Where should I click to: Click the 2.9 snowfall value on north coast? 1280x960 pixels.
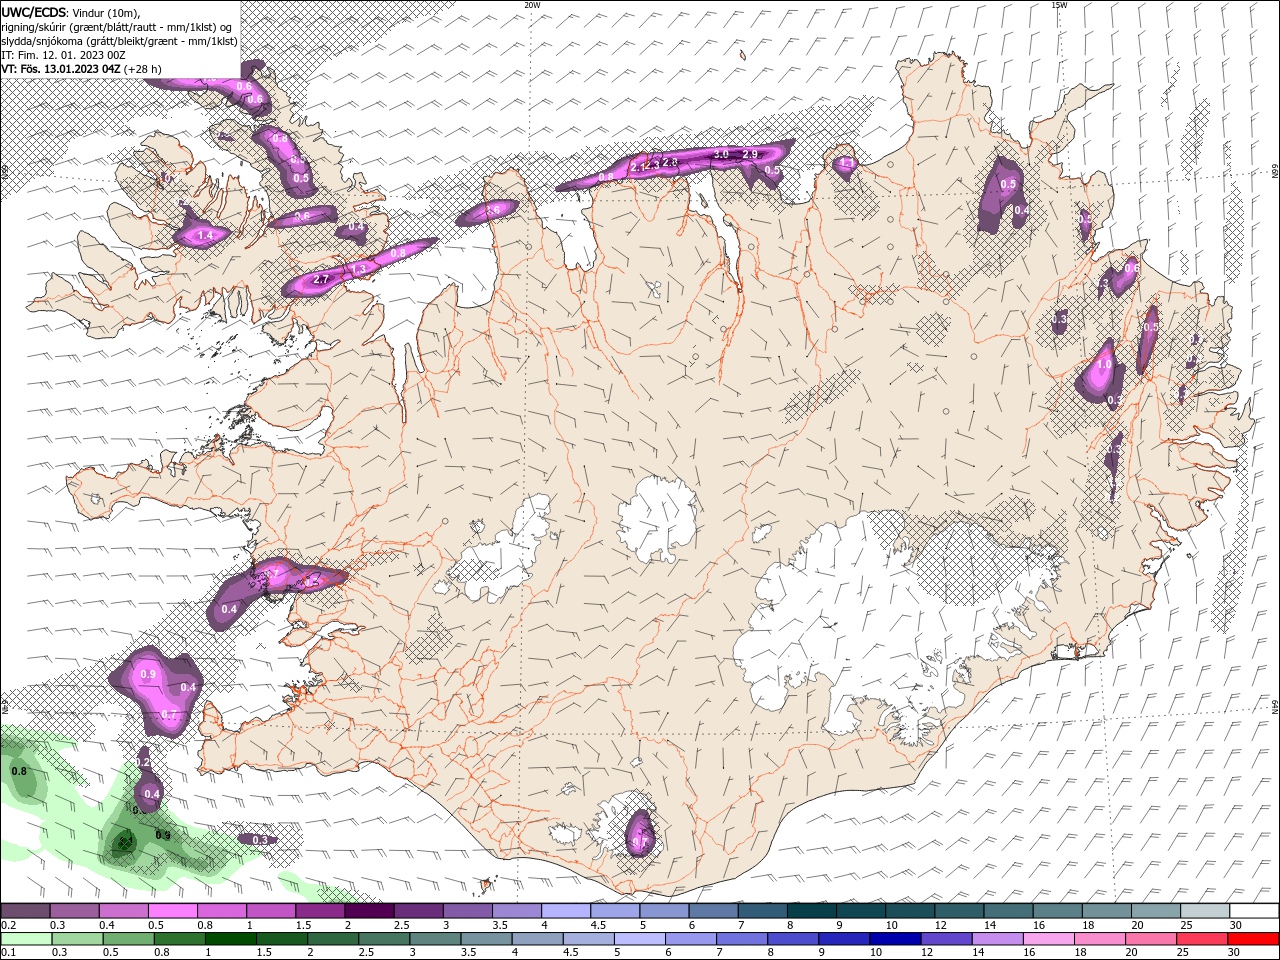point(751,155)
